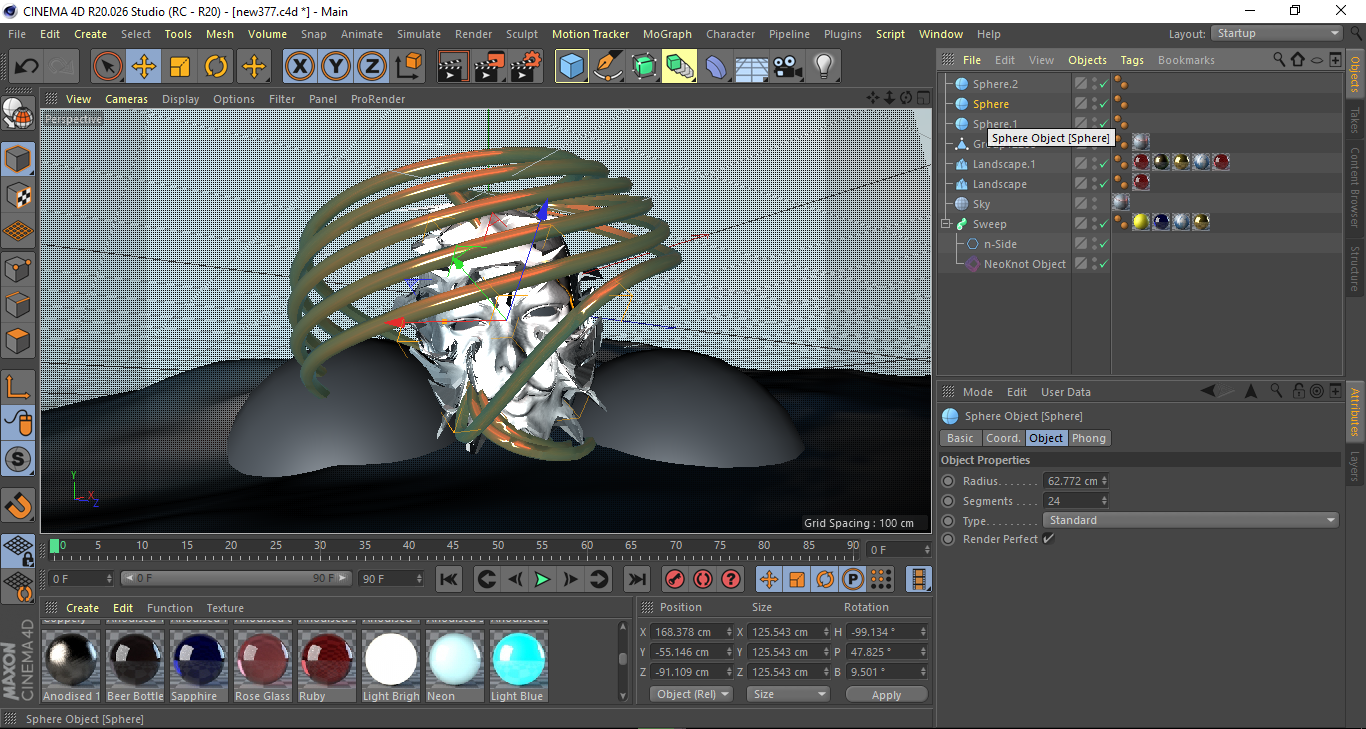Switch to the Phong tab
This screenshot has height=729, width=1366.
tap(1089, 438)
